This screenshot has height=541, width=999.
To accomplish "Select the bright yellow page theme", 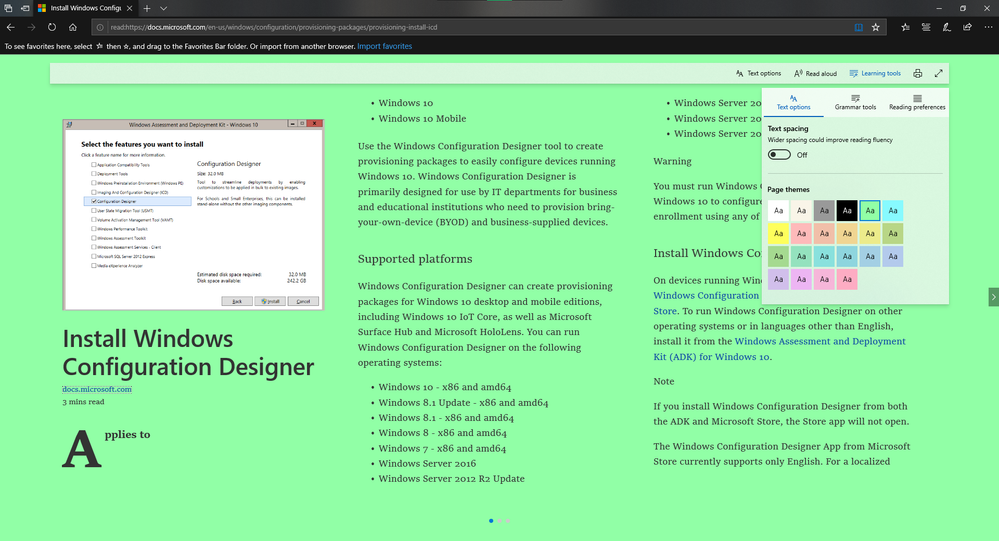I will click(778, 233).
